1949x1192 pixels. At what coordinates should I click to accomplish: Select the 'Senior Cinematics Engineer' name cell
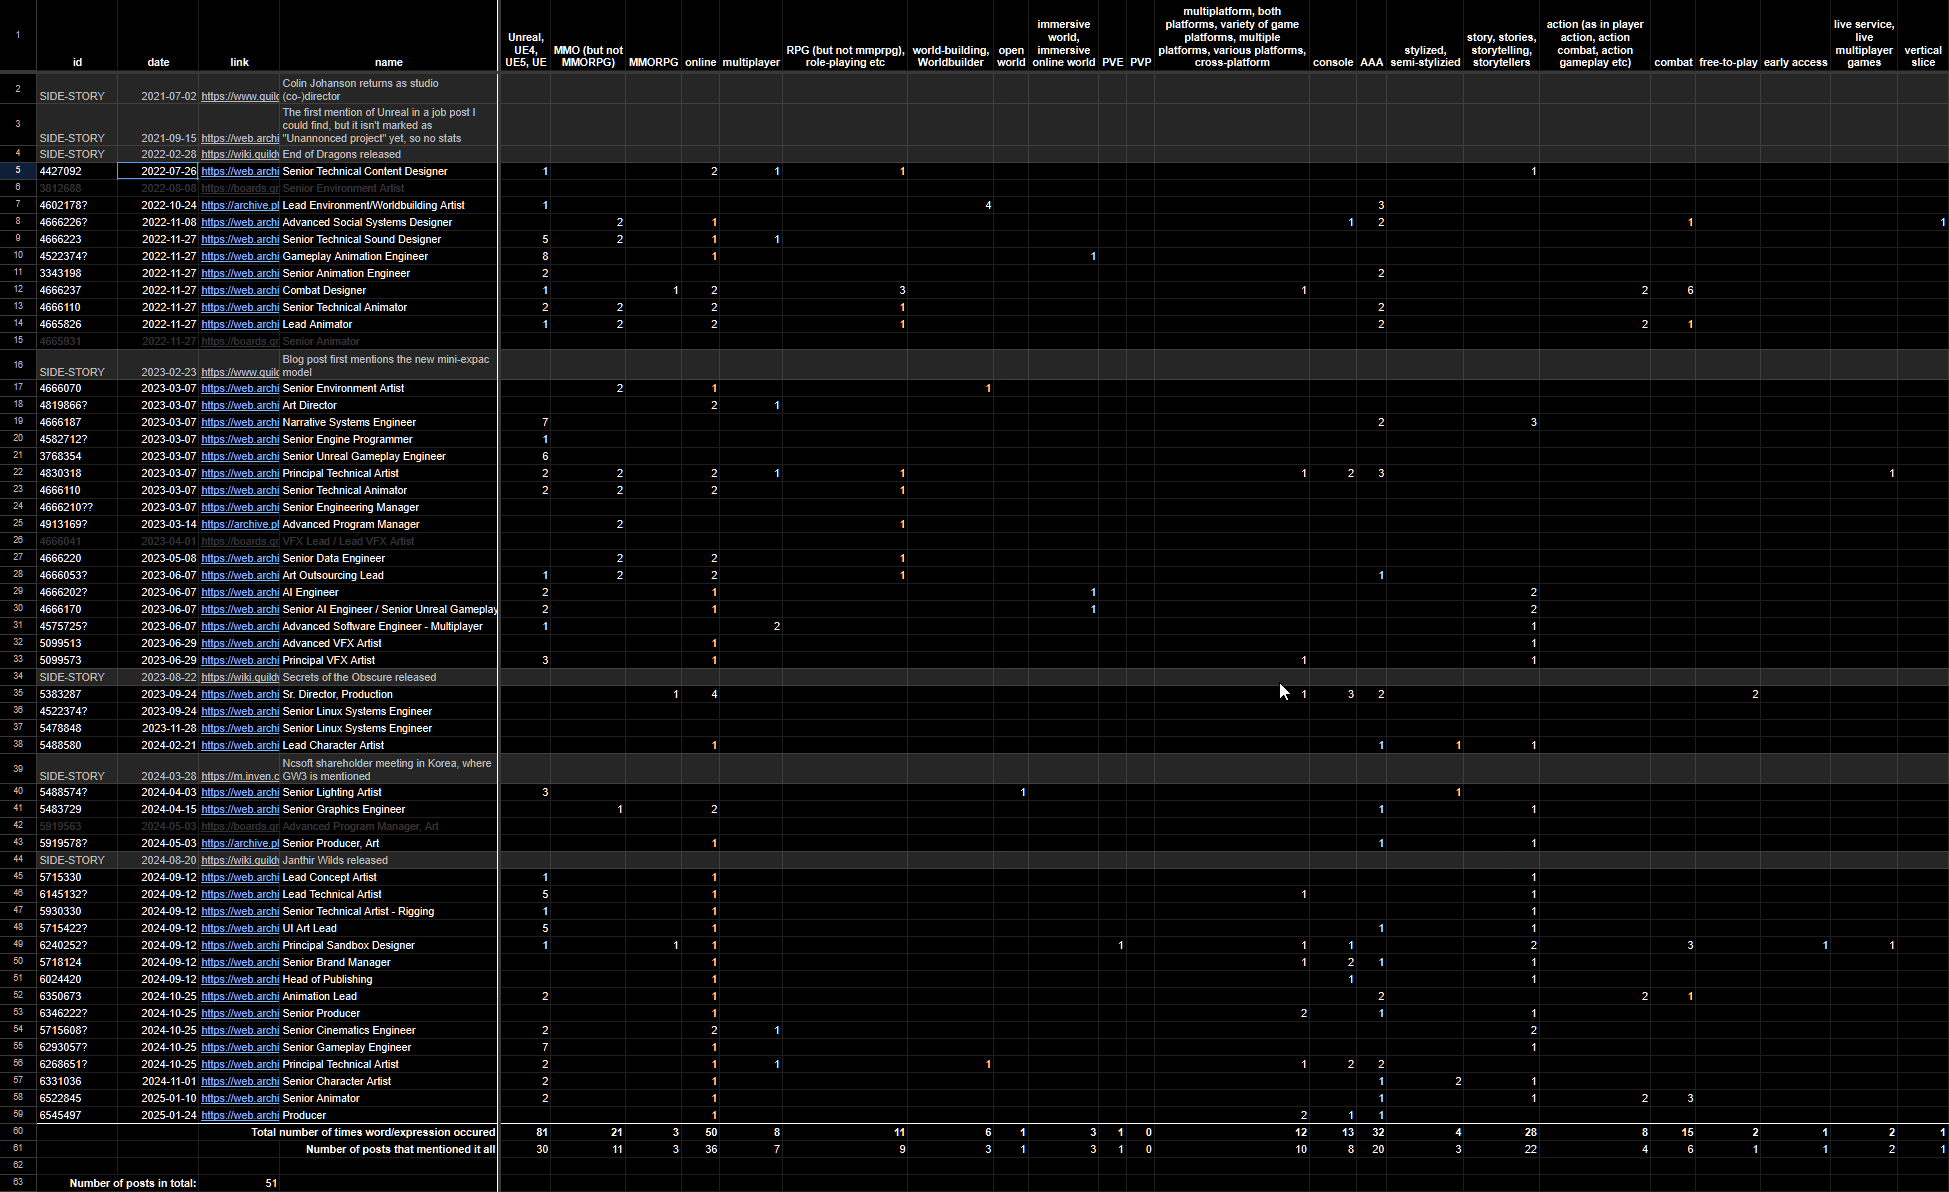388,1030
